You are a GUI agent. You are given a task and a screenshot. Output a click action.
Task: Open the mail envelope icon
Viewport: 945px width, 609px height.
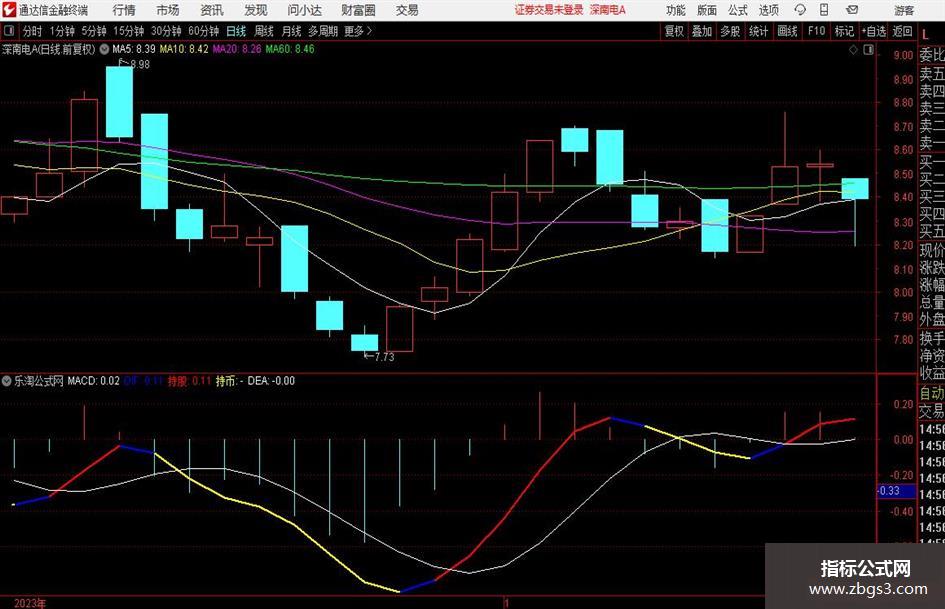click(852, 10)
